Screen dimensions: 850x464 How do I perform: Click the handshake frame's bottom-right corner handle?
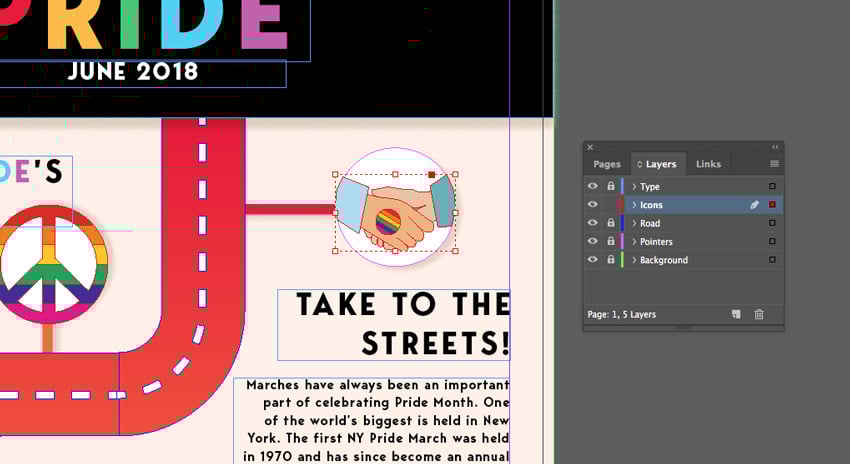coord(455,251)
